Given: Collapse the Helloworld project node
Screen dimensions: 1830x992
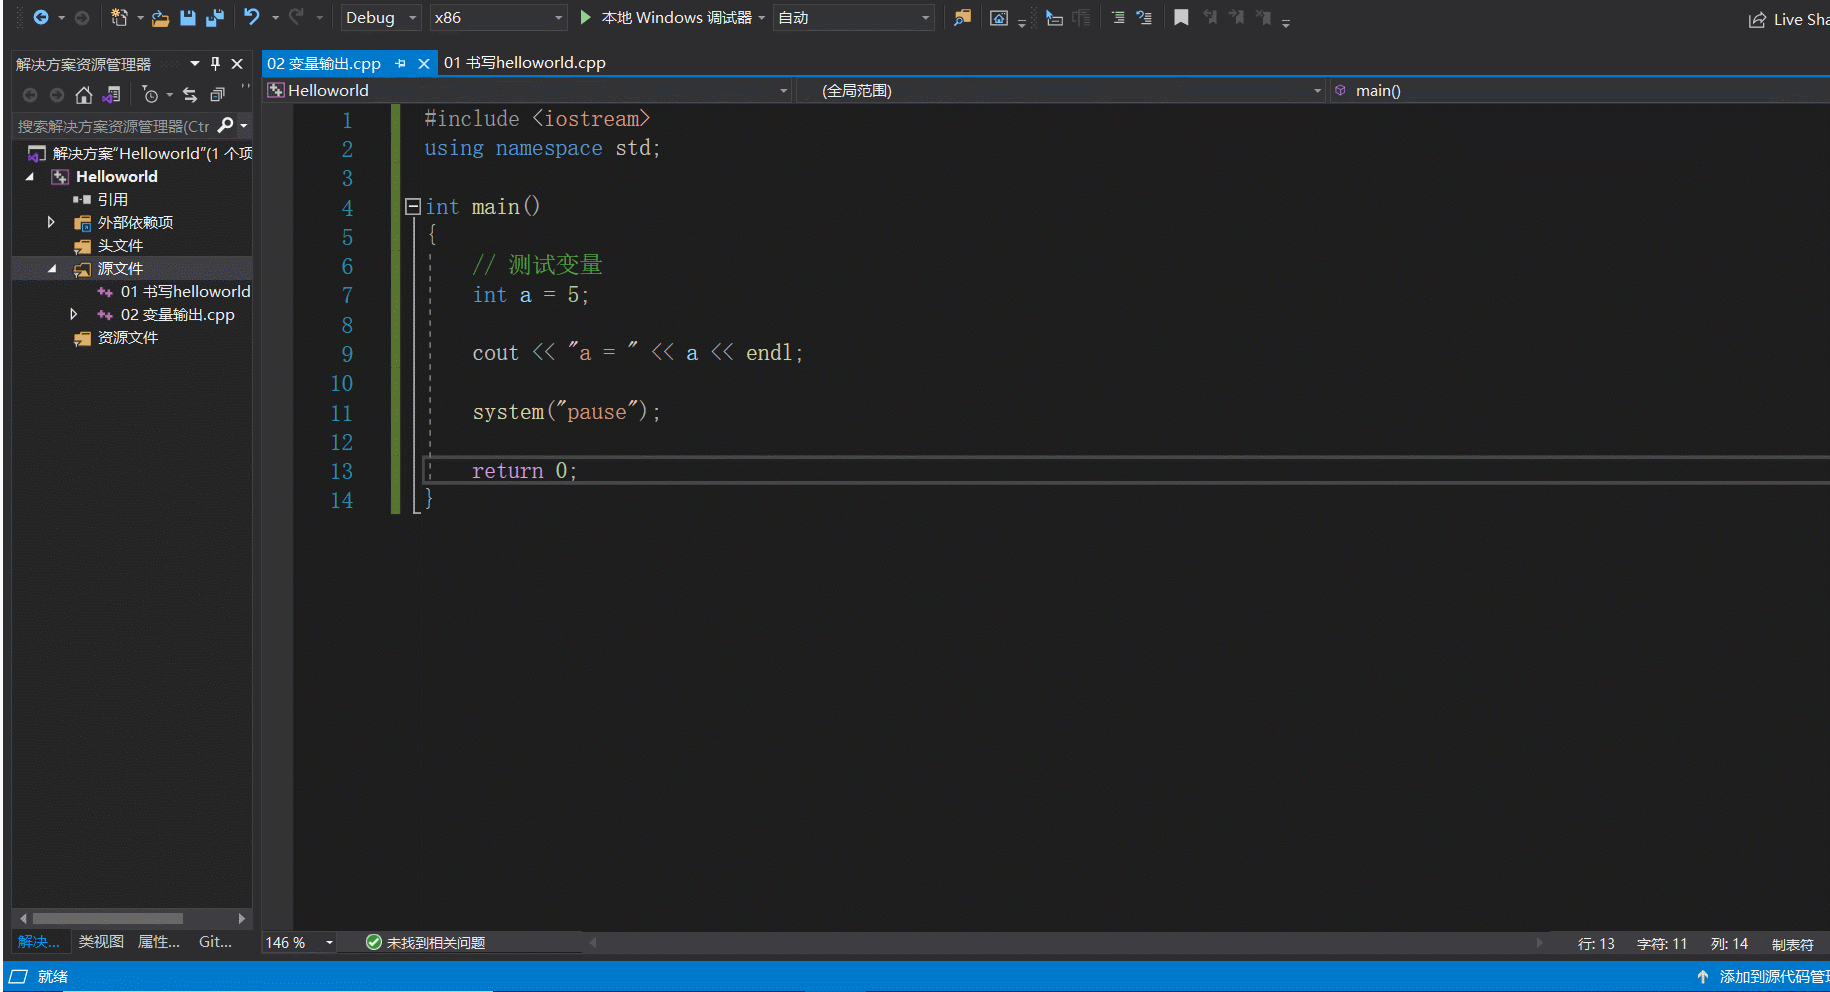Looking at the screenshot, I should (x=30, y=176).
